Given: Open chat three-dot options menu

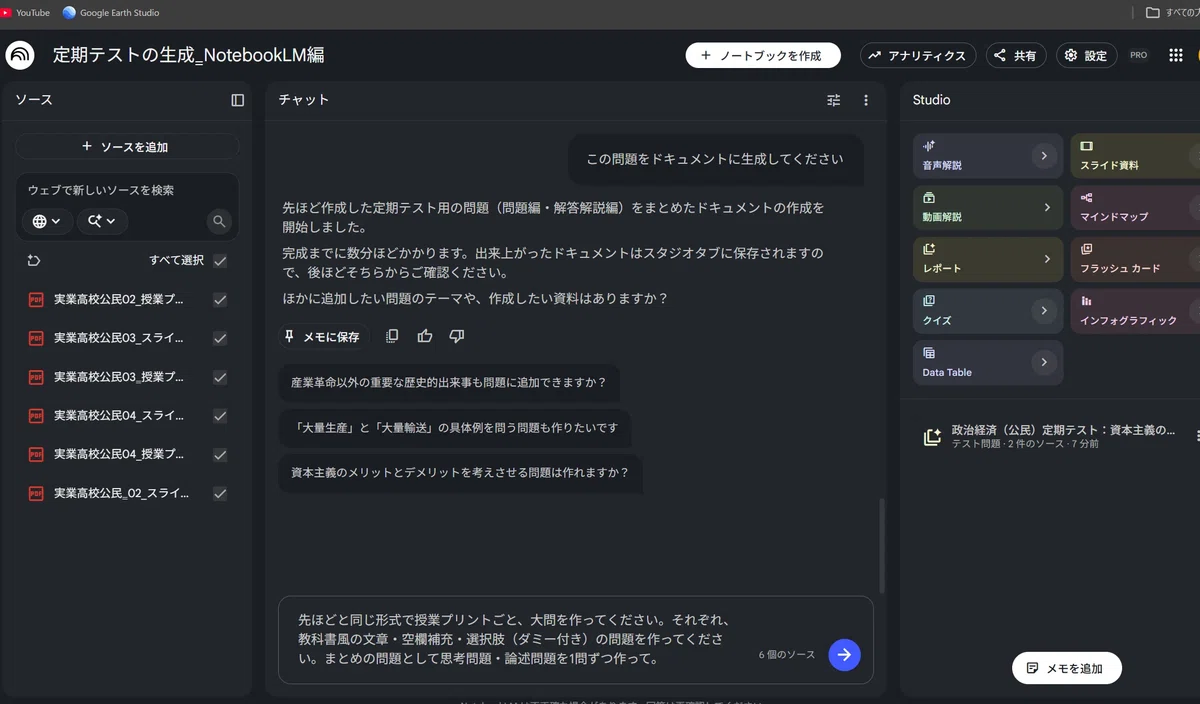Looking at the screenshot, I should coord(866,100).
